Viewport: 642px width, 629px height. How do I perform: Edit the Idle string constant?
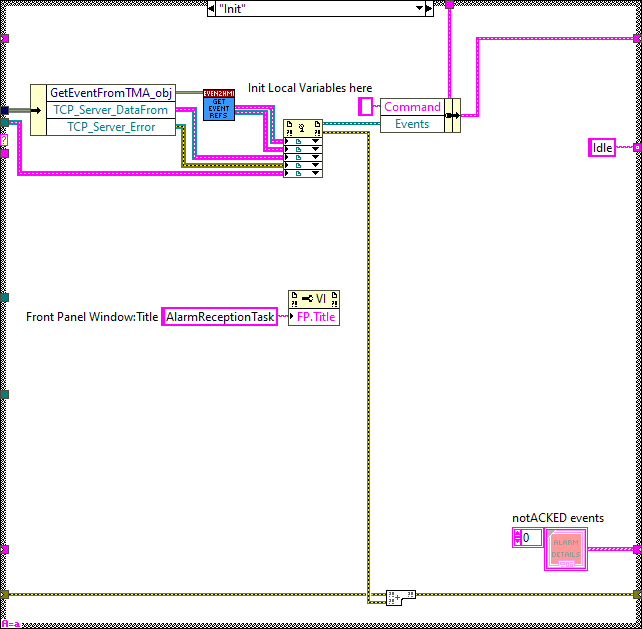[x=602, y=147]
